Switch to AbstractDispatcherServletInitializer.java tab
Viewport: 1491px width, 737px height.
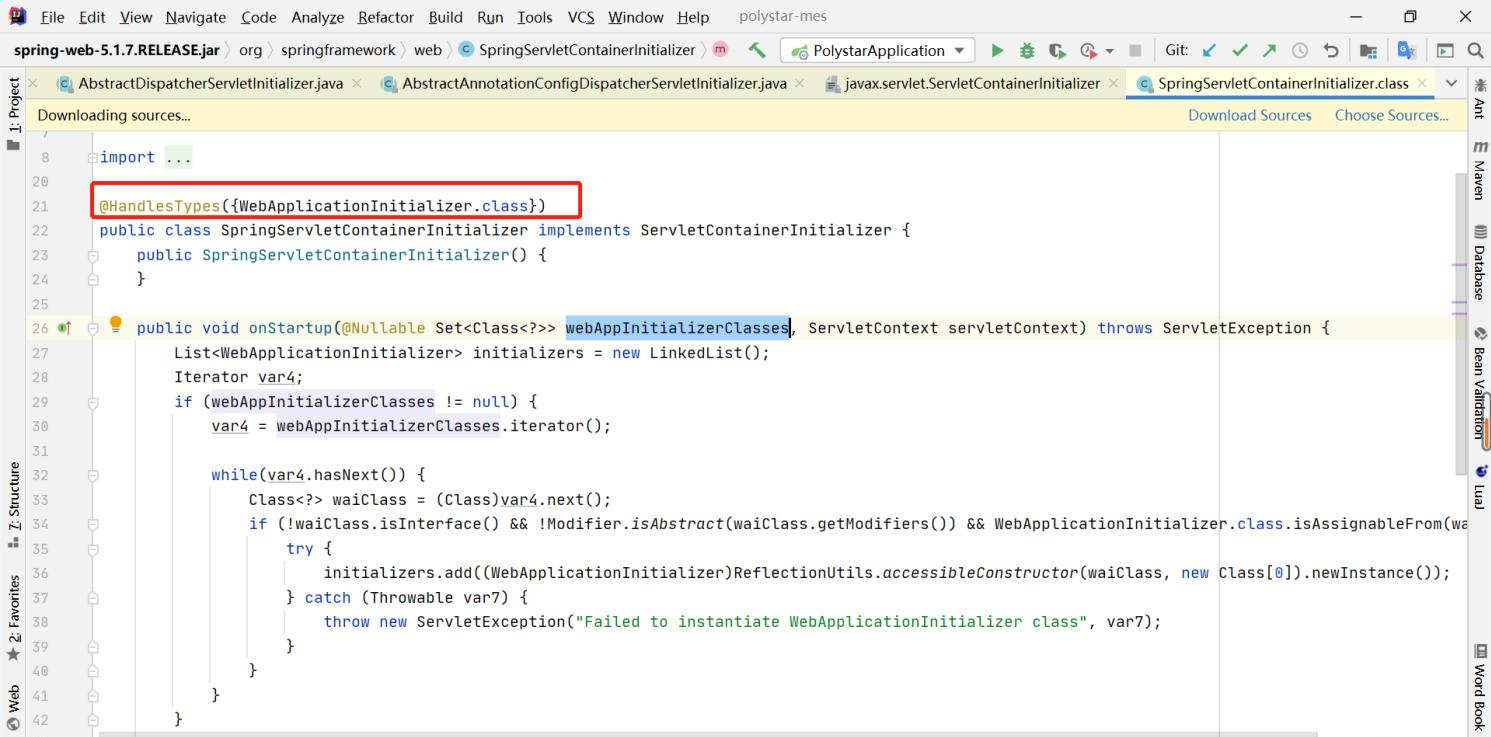click(210, 83)
